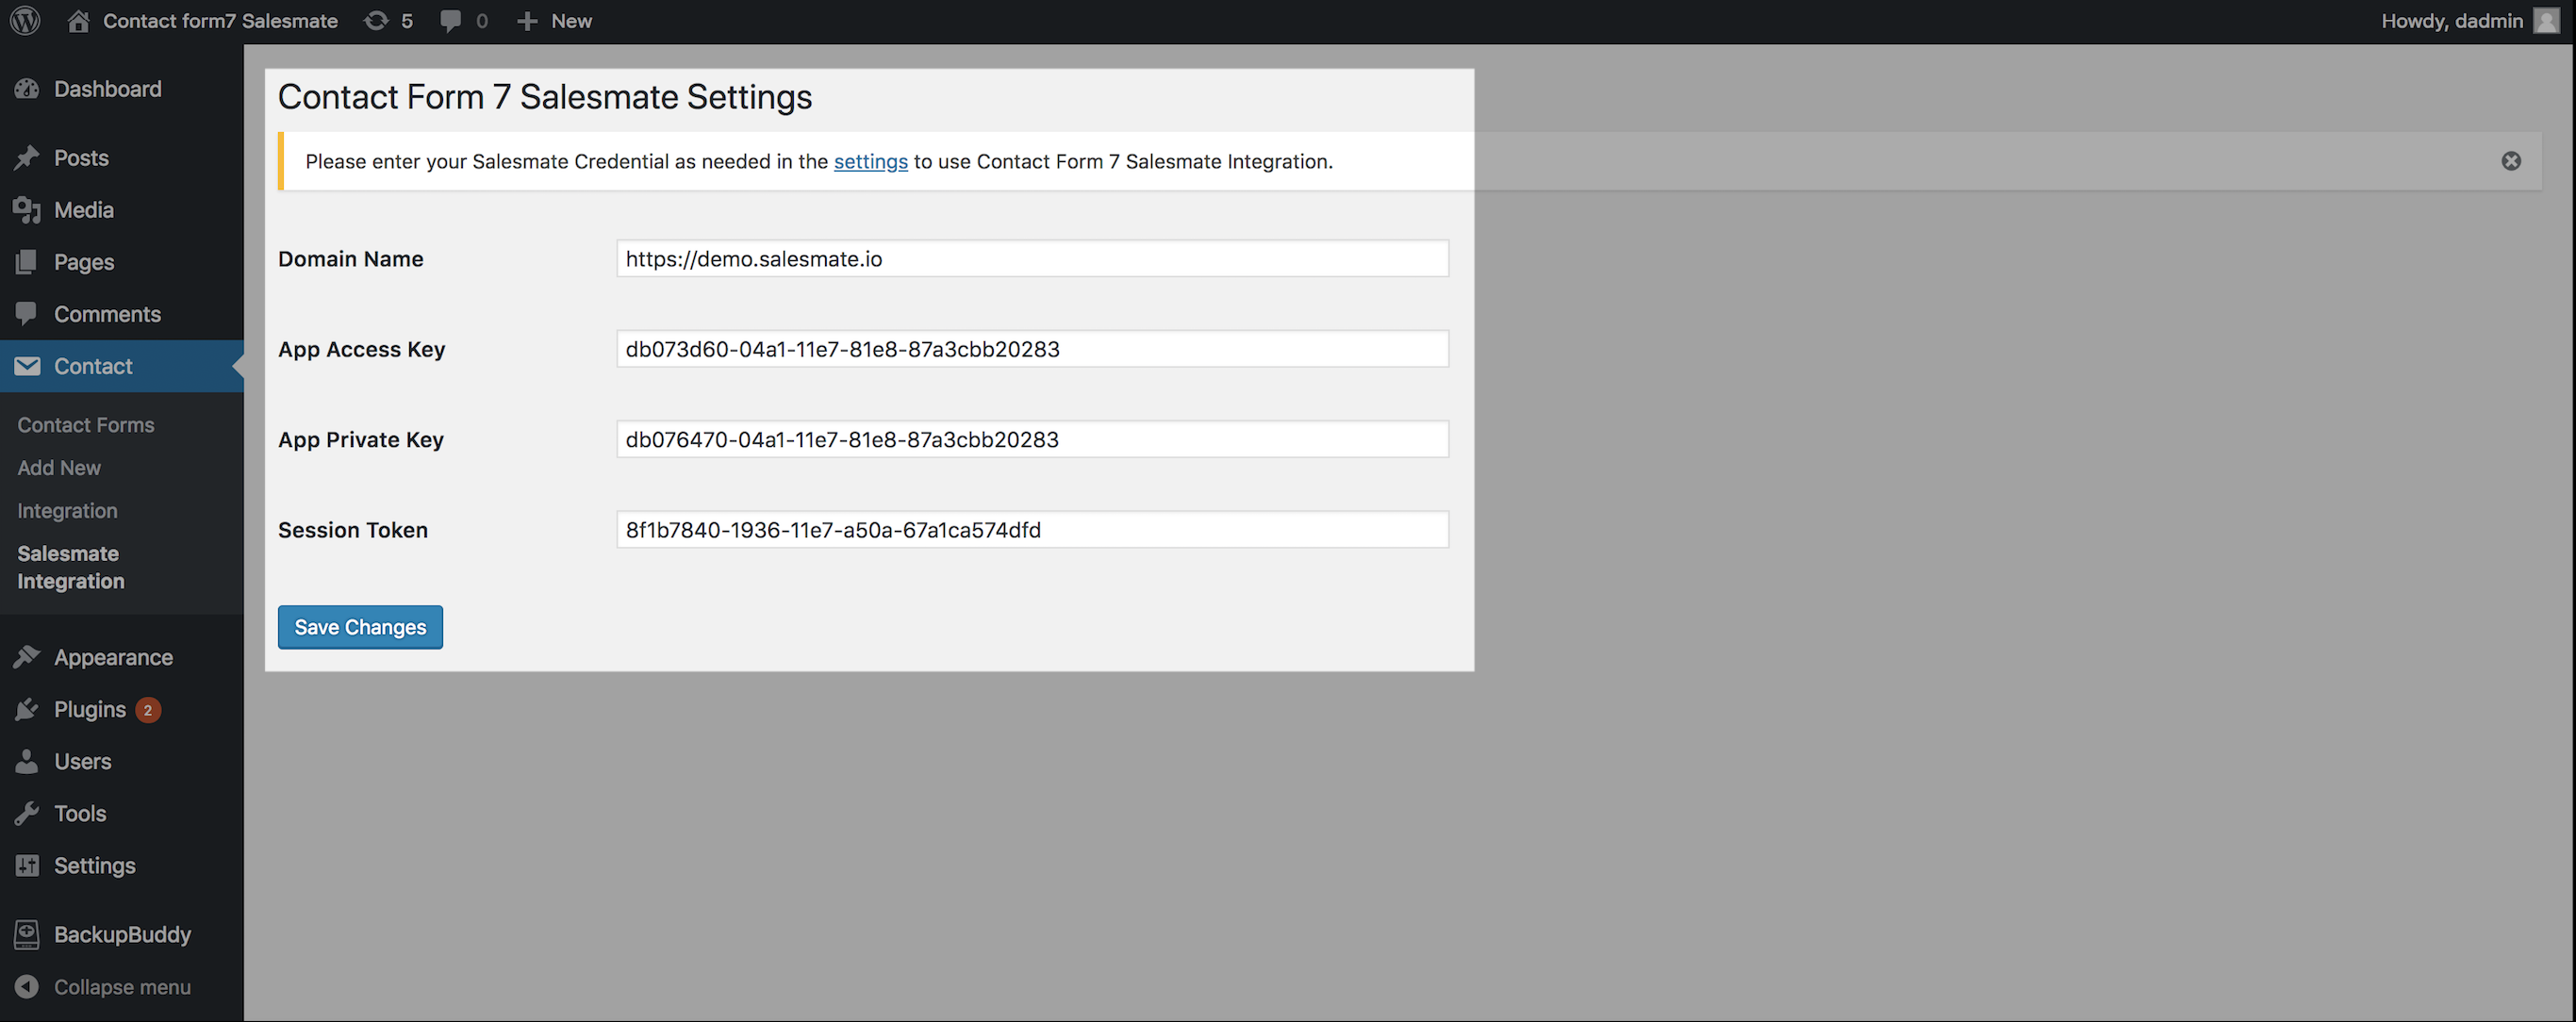Click Collapse menu label
2576x1022 pixels.
[x=122, y=987]
